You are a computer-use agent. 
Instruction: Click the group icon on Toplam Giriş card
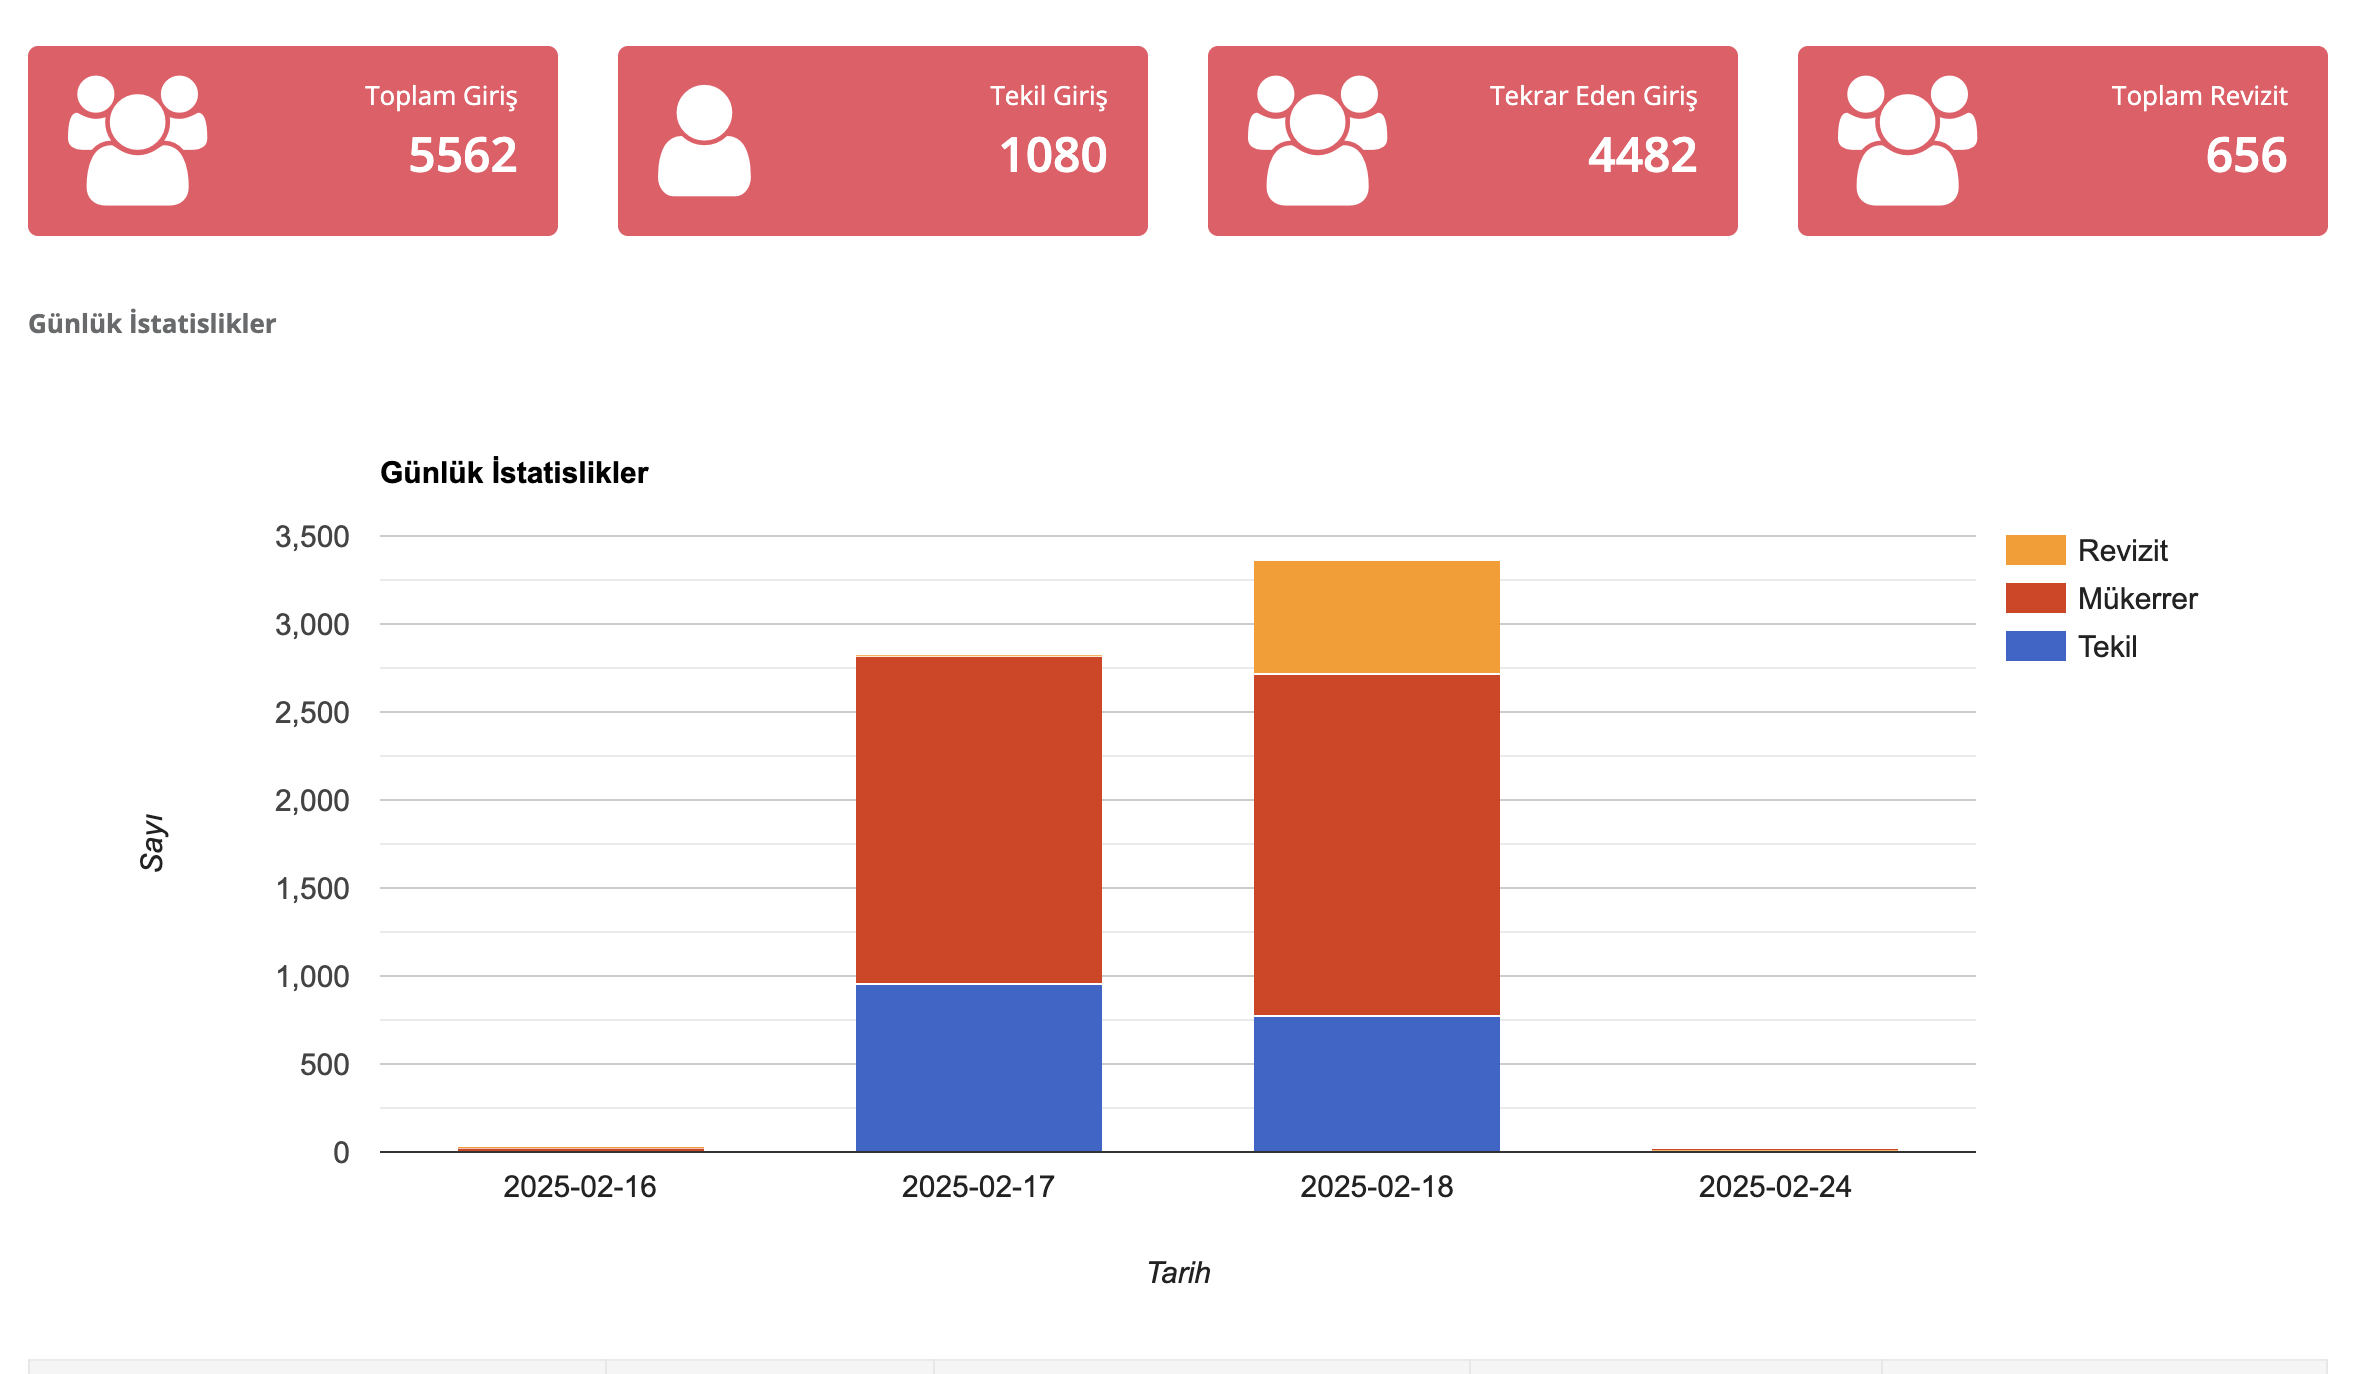(138, 141)
